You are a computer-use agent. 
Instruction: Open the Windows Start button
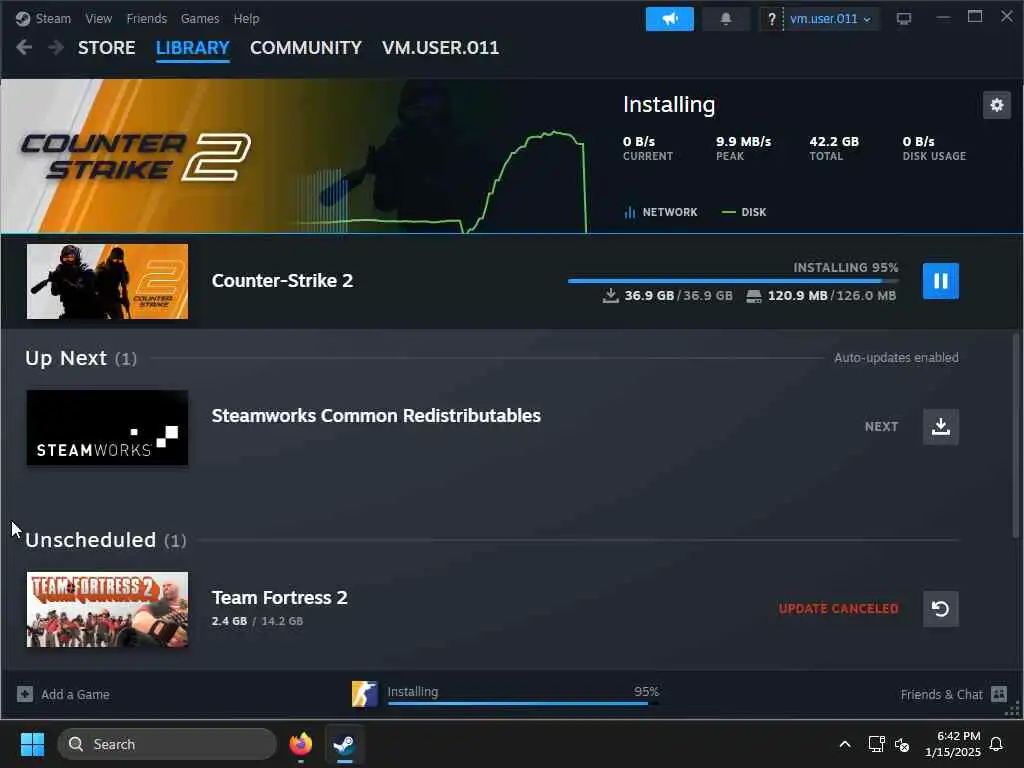coord(32,744)
